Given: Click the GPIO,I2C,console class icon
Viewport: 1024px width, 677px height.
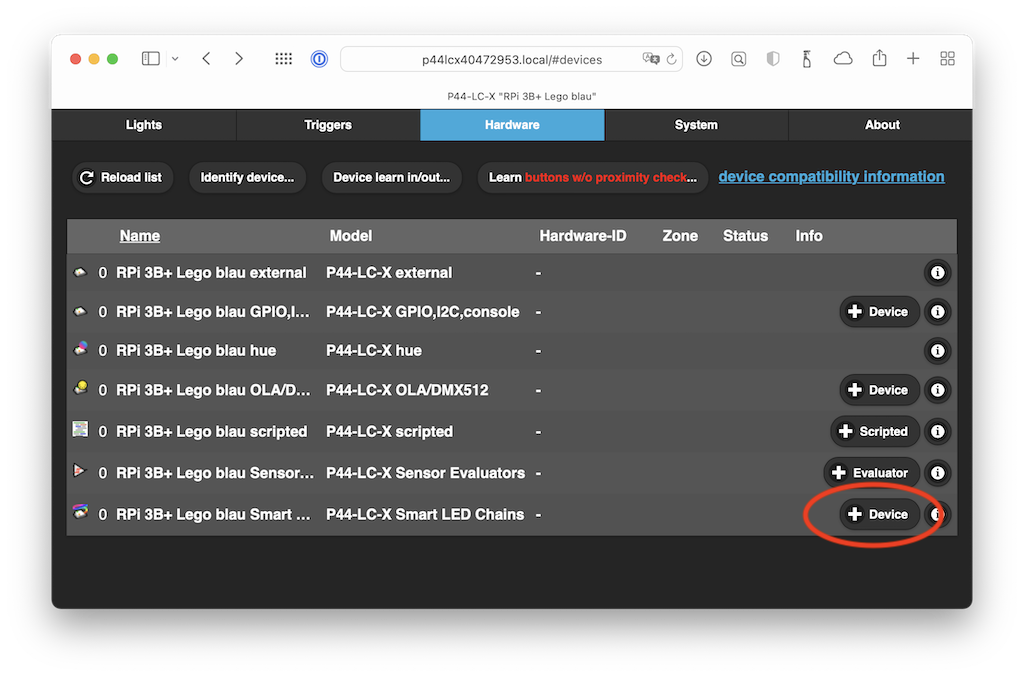Looking at the screenshot, I should pos(80,311).
